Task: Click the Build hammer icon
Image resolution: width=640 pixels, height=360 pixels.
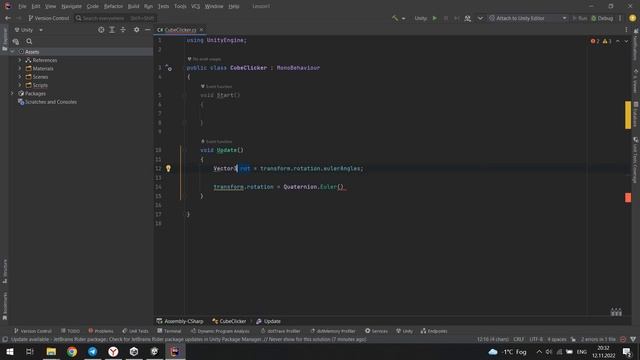Action: click(395, 18)
